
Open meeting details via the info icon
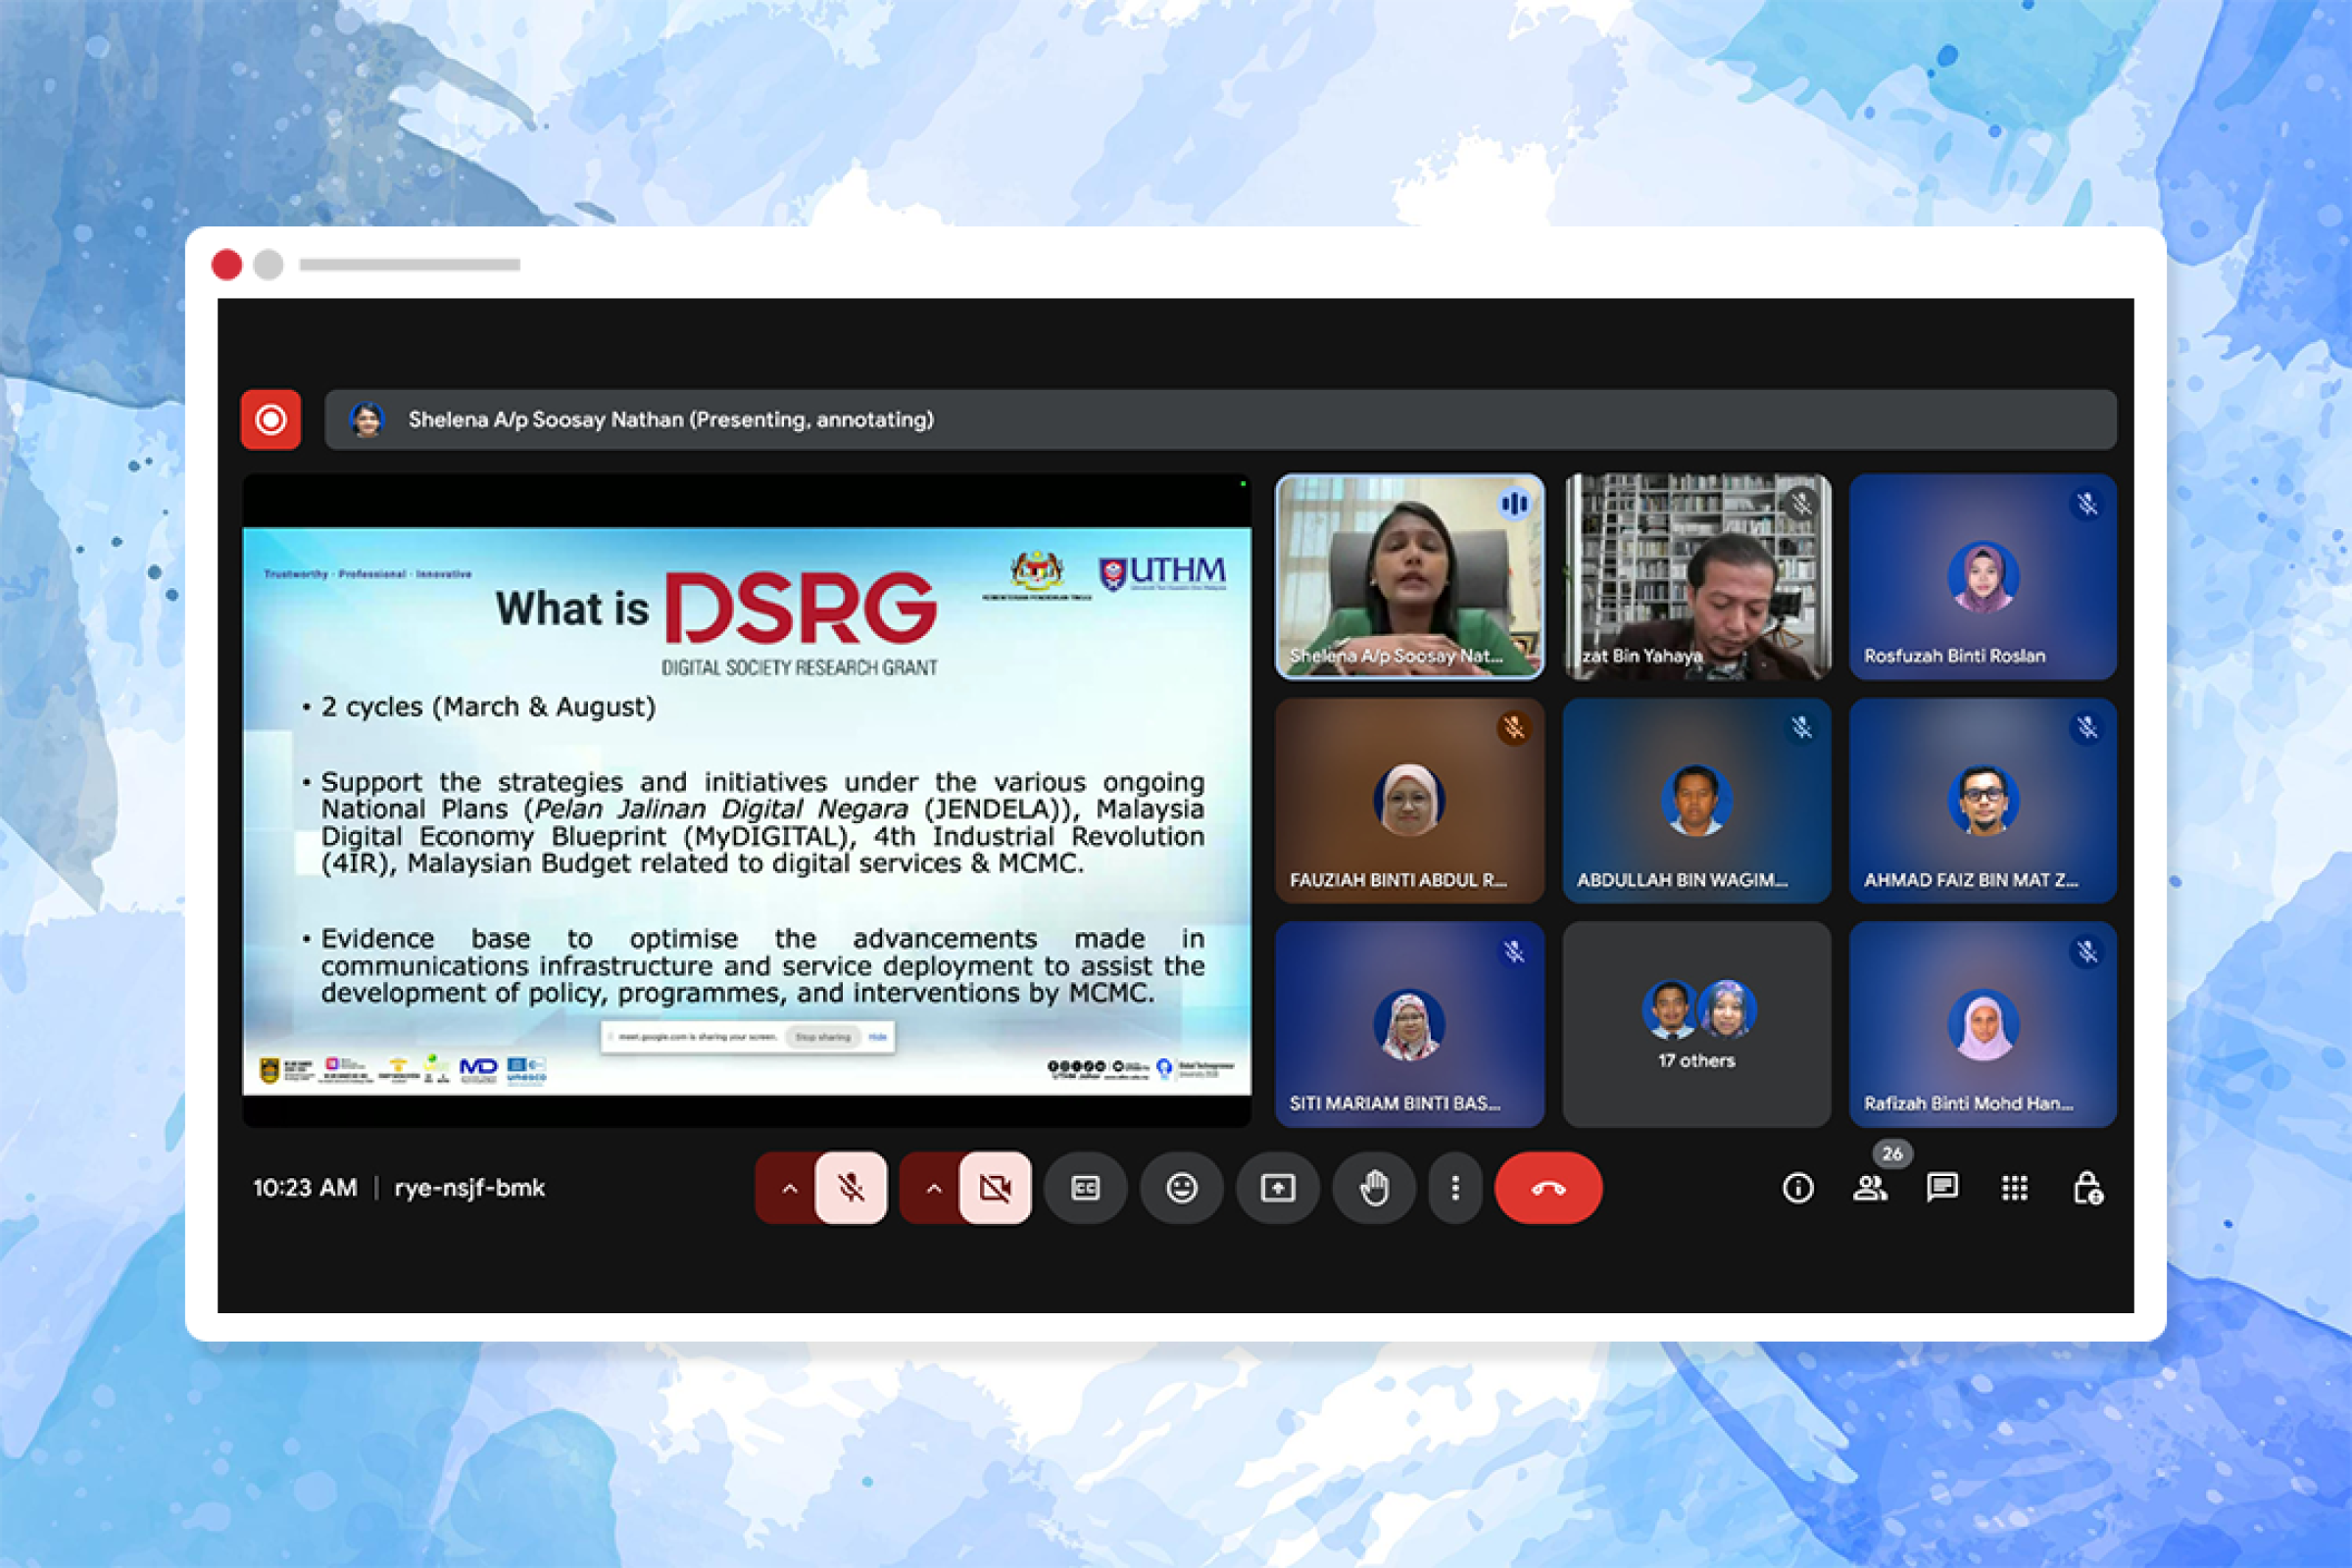point(1797,1188)
